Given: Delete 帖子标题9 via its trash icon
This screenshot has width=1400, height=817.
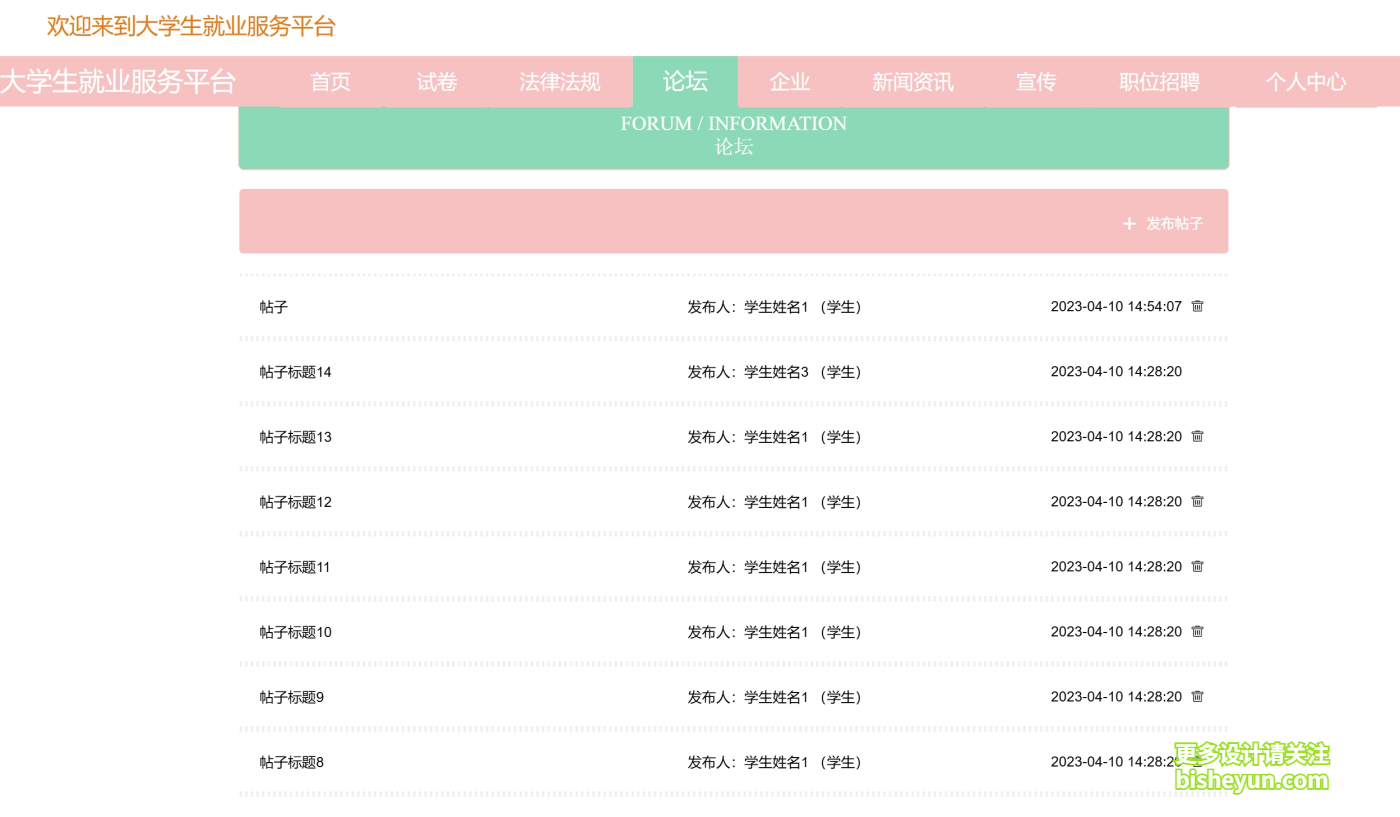Looking at the screenshot, I should [x=1197, y=696].
